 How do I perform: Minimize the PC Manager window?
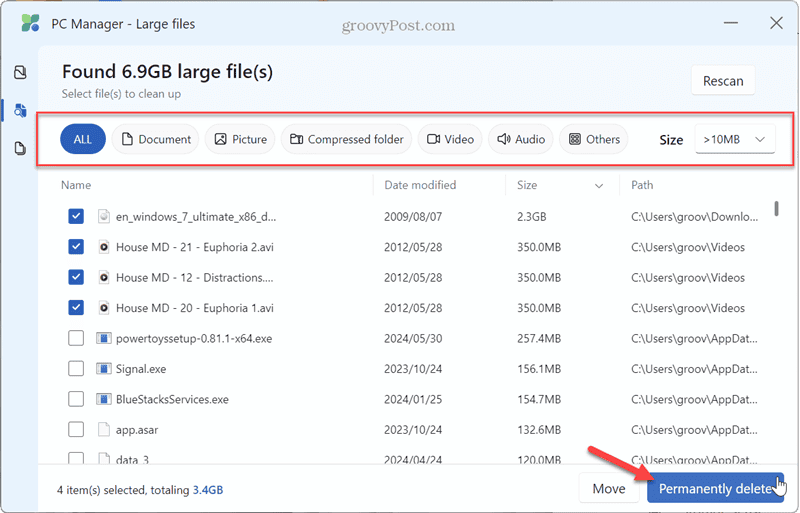click(731, 23)
